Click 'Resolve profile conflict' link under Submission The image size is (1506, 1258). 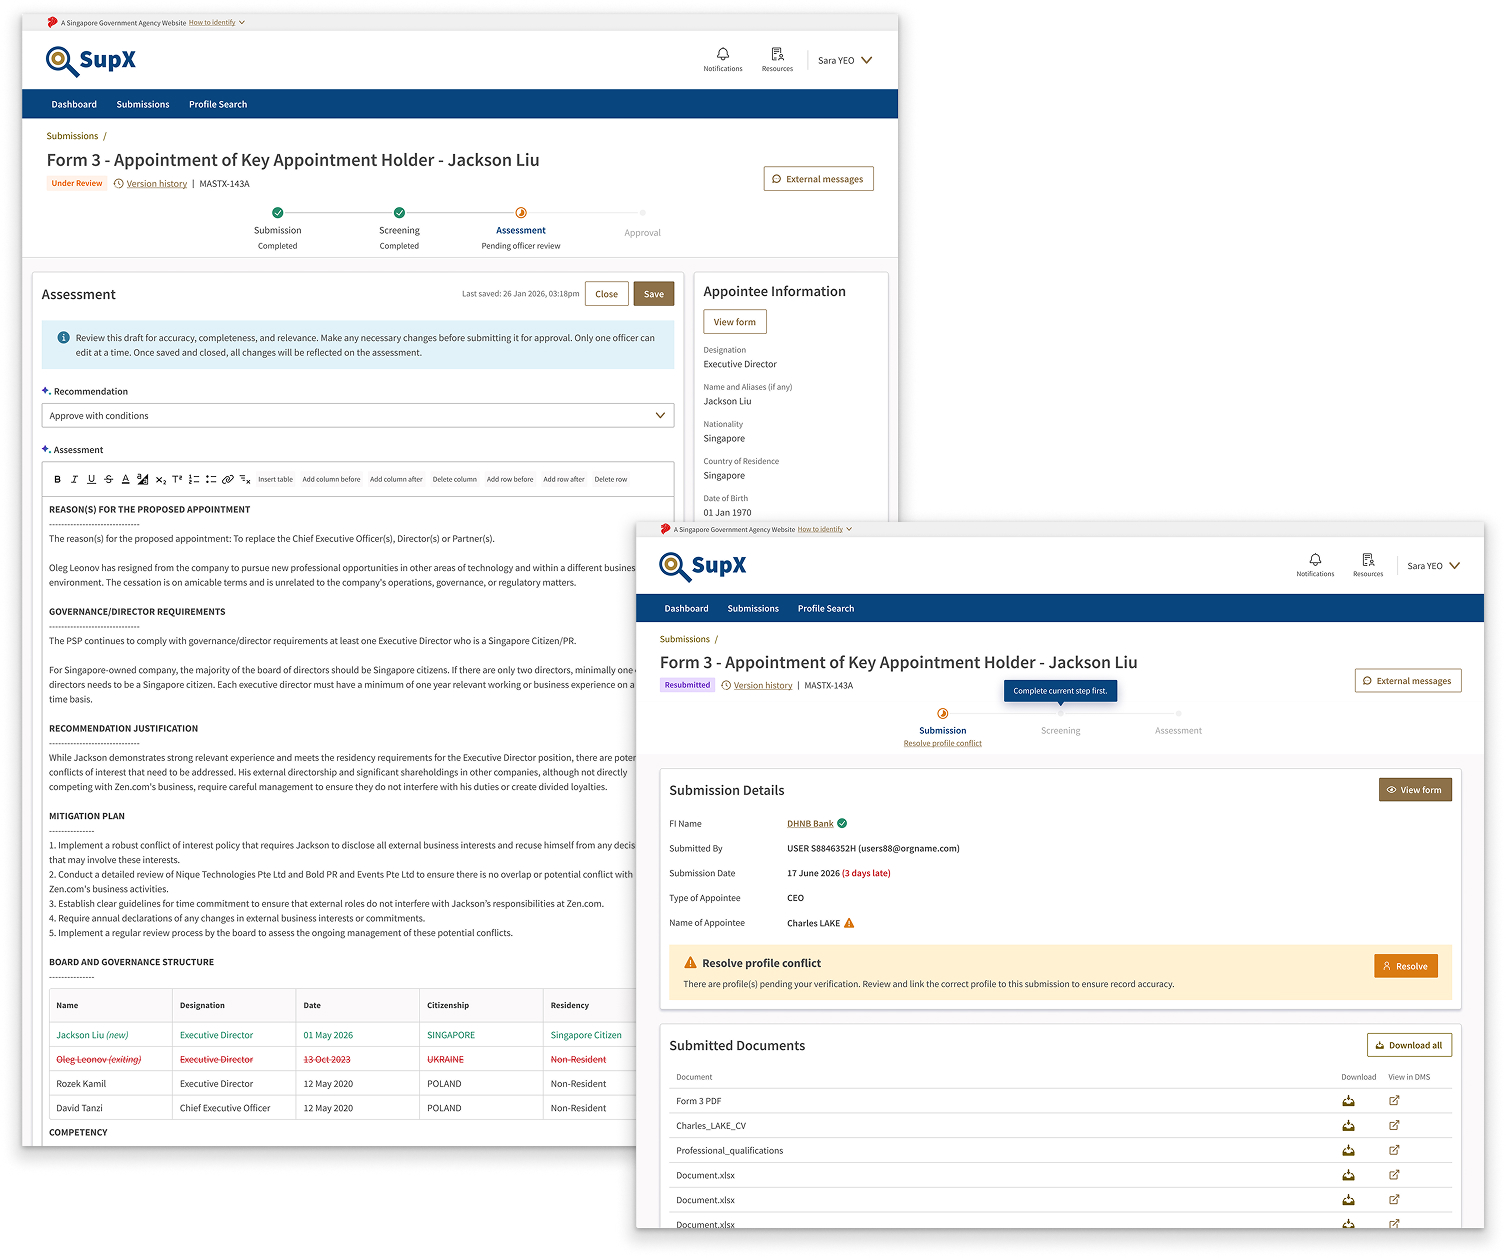tap(943, 744)
